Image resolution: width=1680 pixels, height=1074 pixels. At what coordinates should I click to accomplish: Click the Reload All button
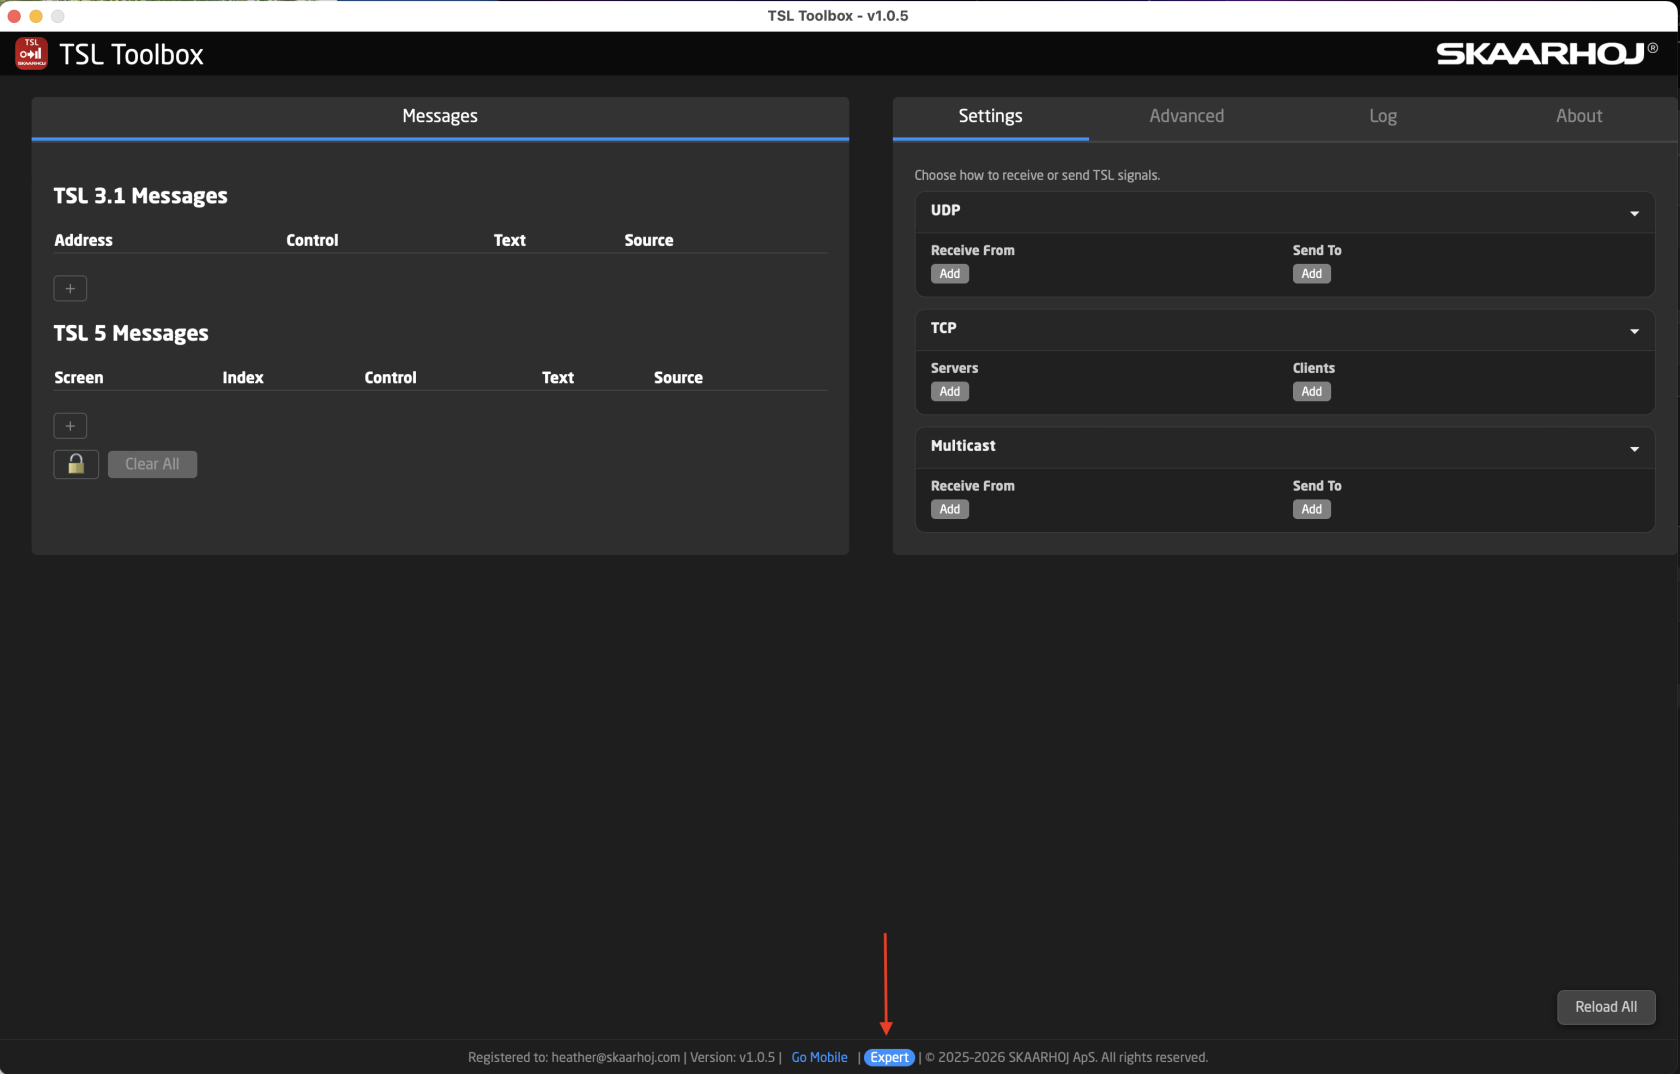point(1606,1007)
